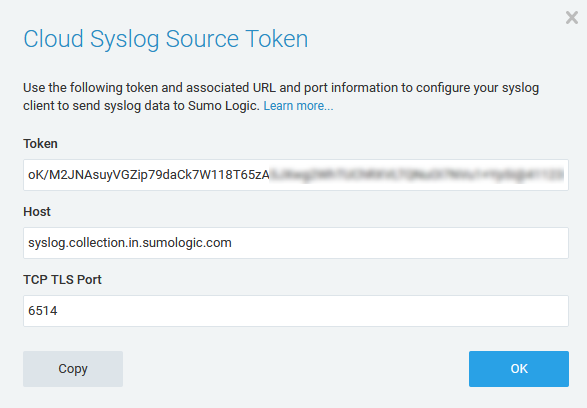Click the blurred part of the token

(417, 175)
